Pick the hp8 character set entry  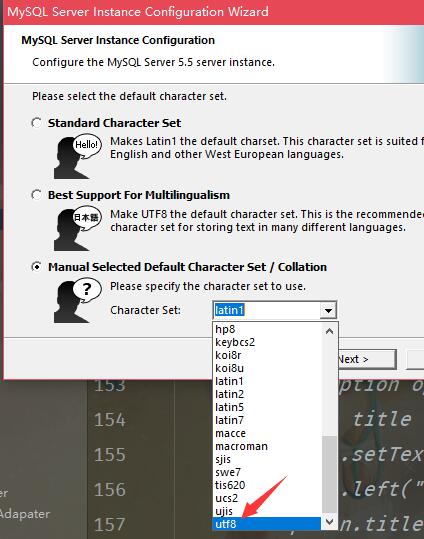pos(267,329)
